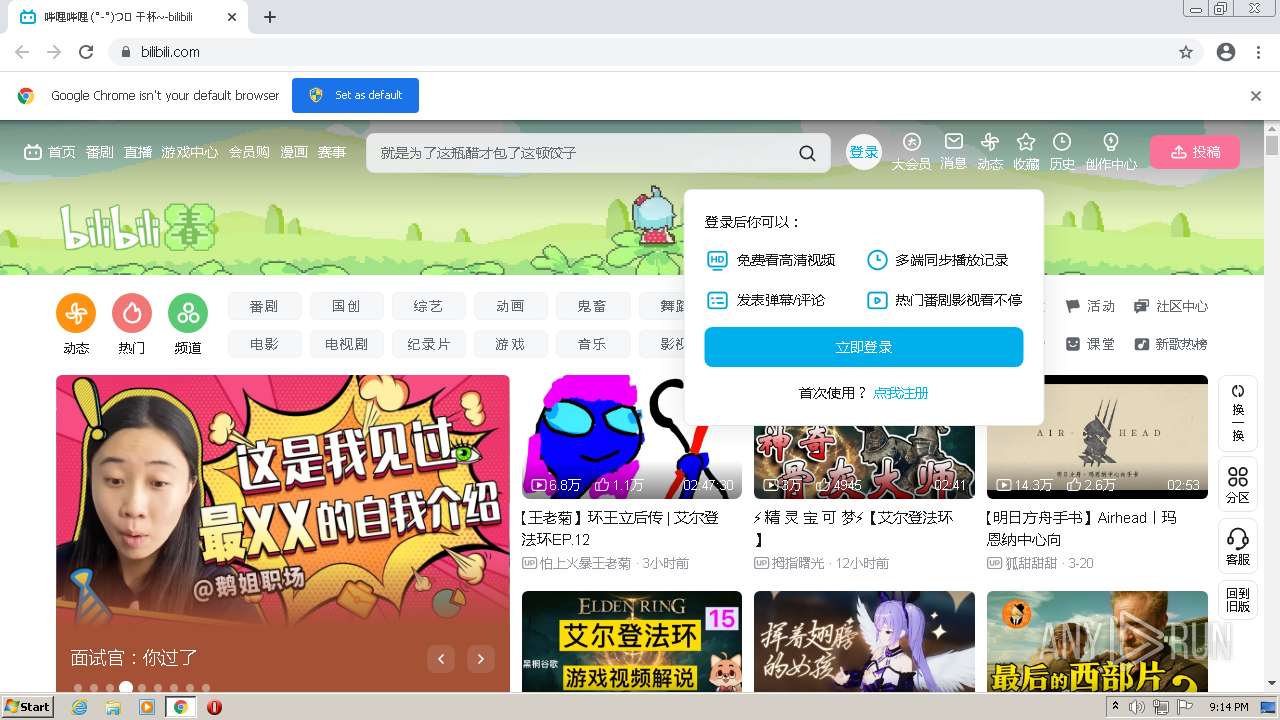Show previous carousel slide

click(x=441, y=658)
